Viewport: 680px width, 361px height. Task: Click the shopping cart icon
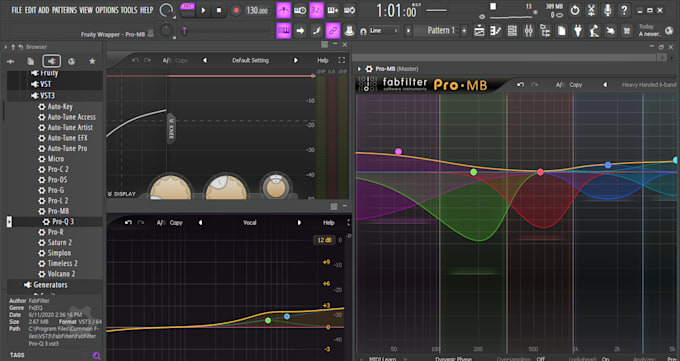627,31
